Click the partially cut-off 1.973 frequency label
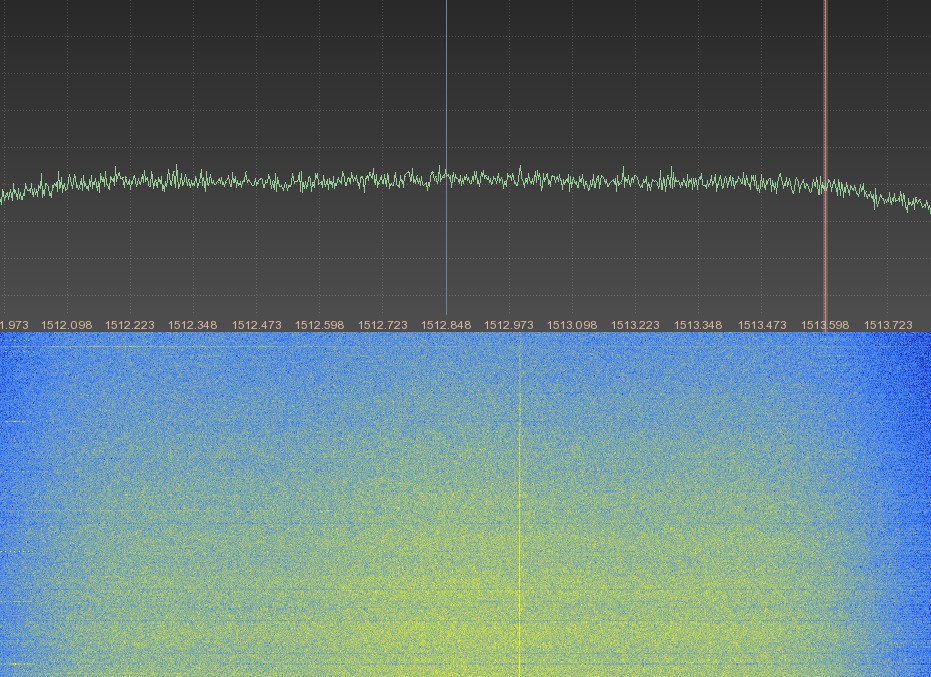 click(x=13, y=325)
